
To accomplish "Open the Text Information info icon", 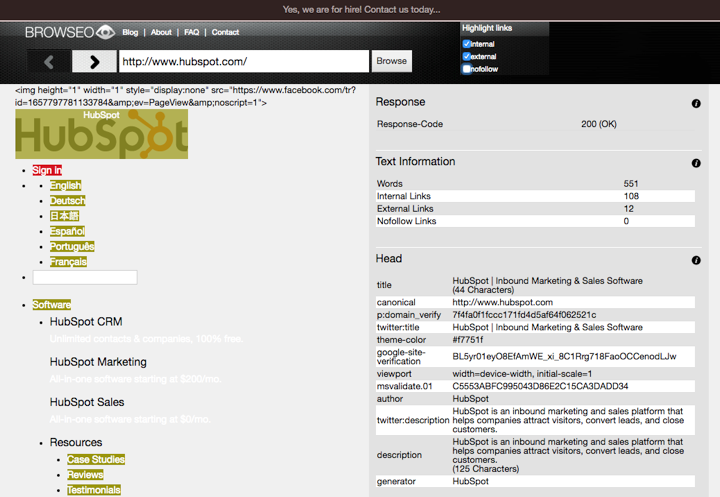I will point(696,163).
